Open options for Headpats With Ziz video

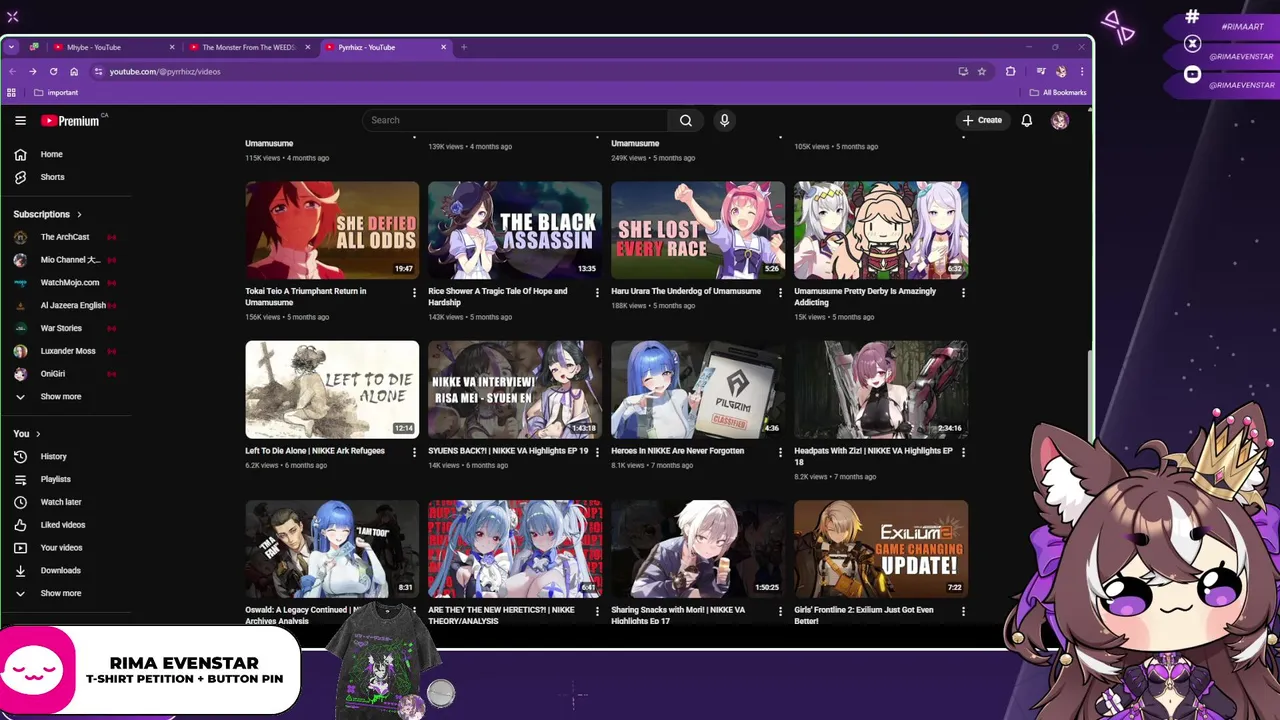point(963,452)
